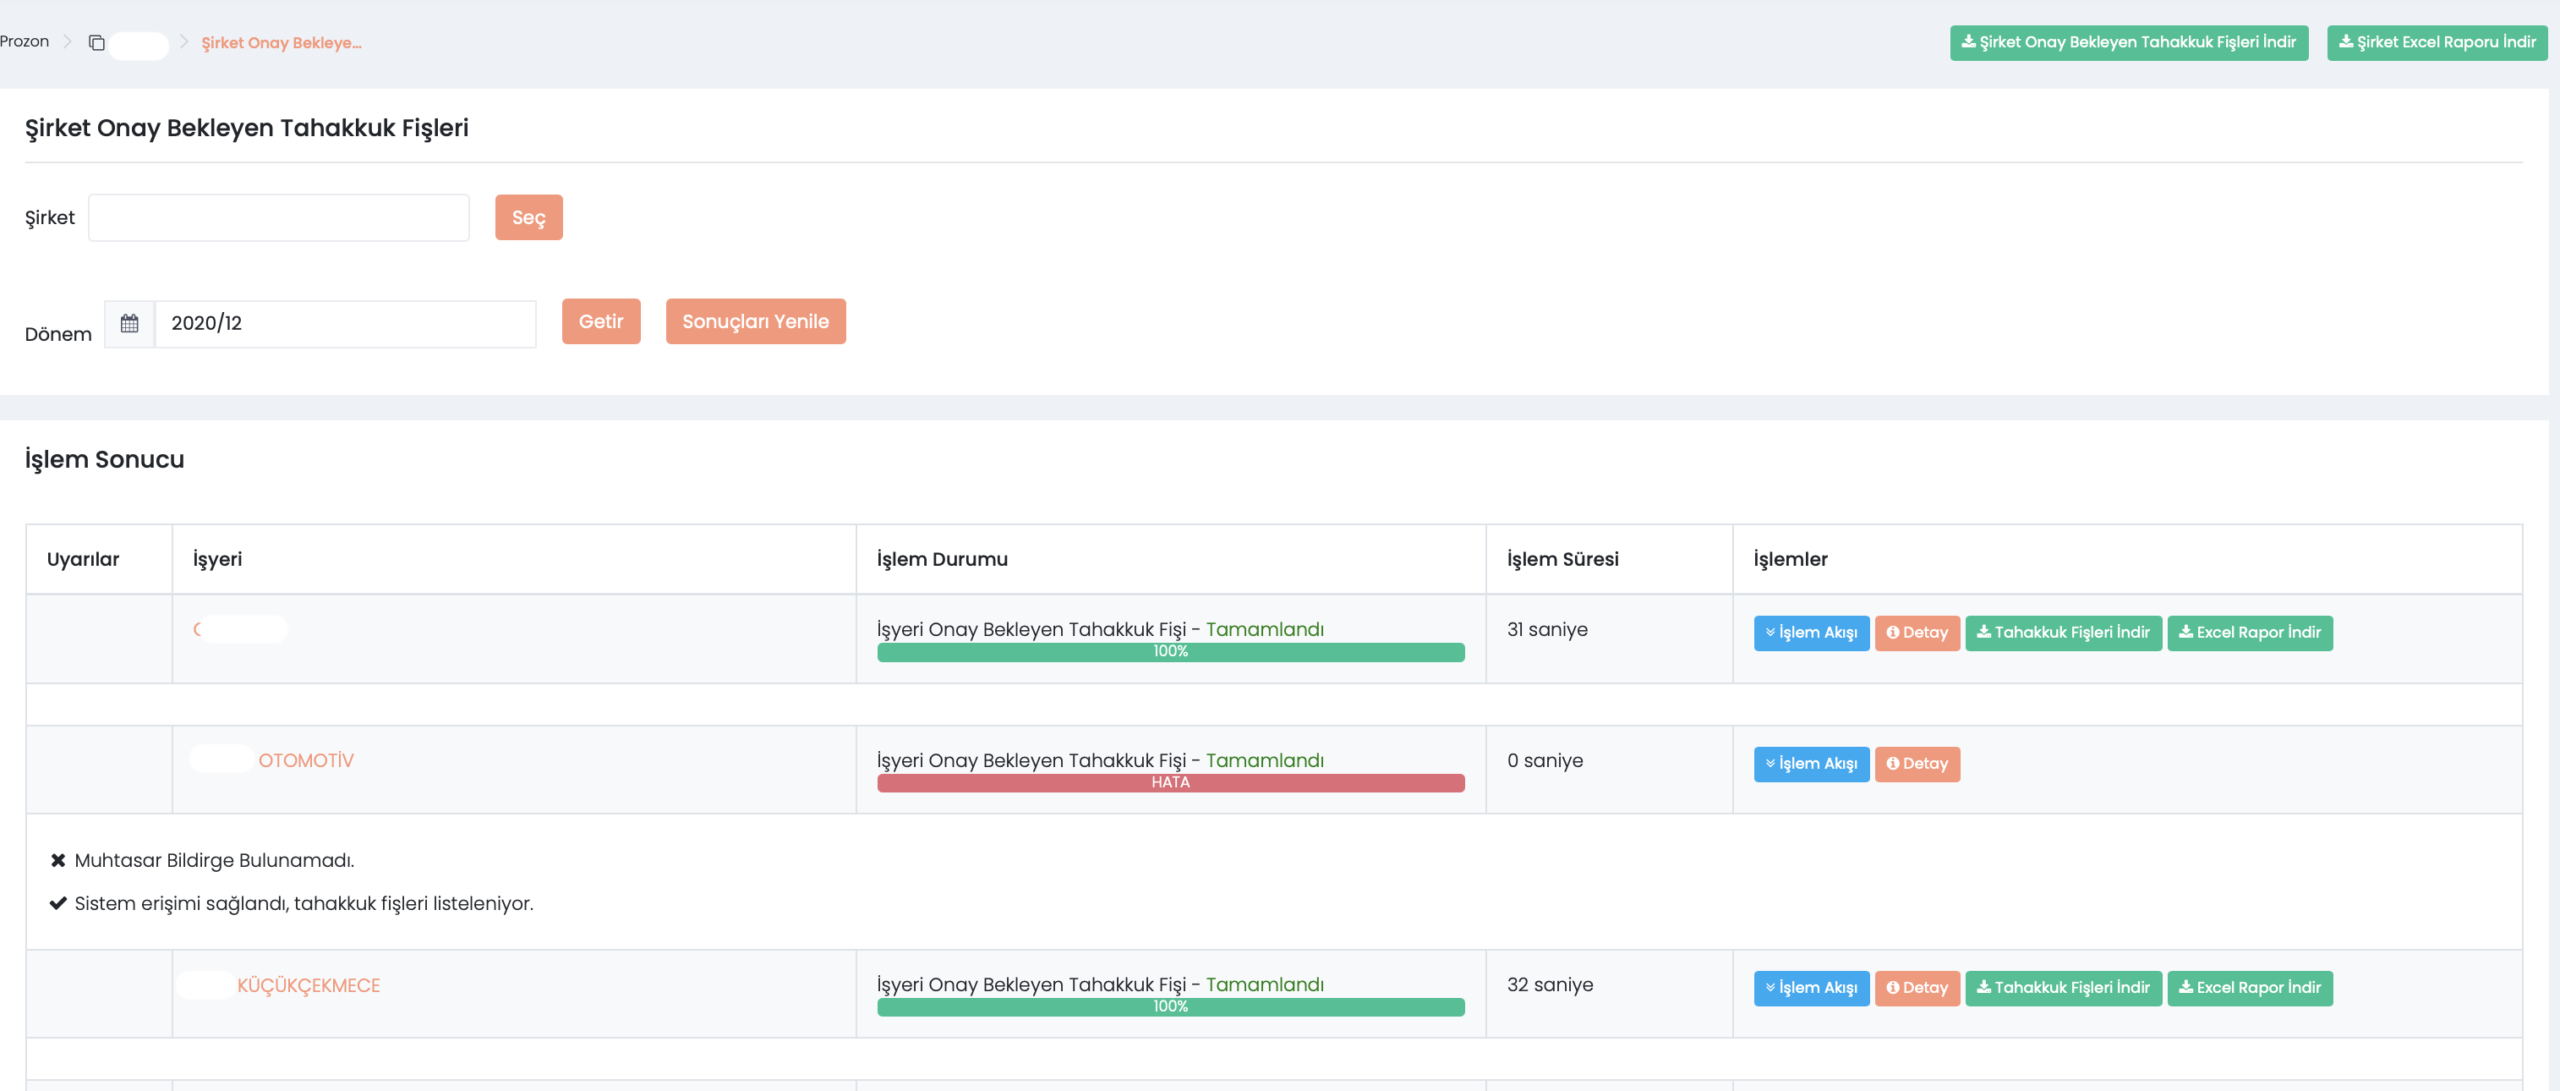2560x1091 pixels.
Task: Open the OTOMOTİV workplace link
Action: pyautogui.click(x=305, y=760)
